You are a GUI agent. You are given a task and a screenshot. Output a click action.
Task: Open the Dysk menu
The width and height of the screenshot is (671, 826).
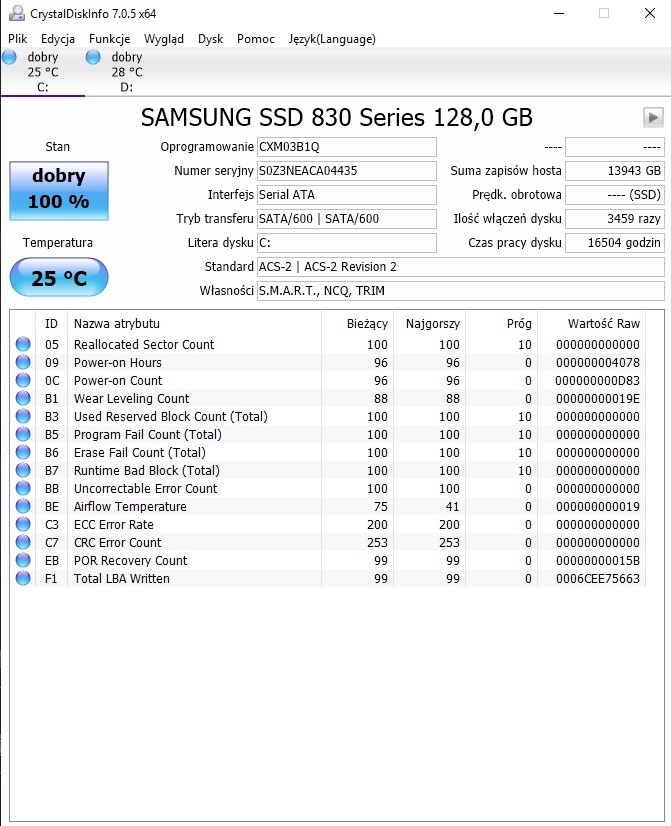click(x=211, y=39)
